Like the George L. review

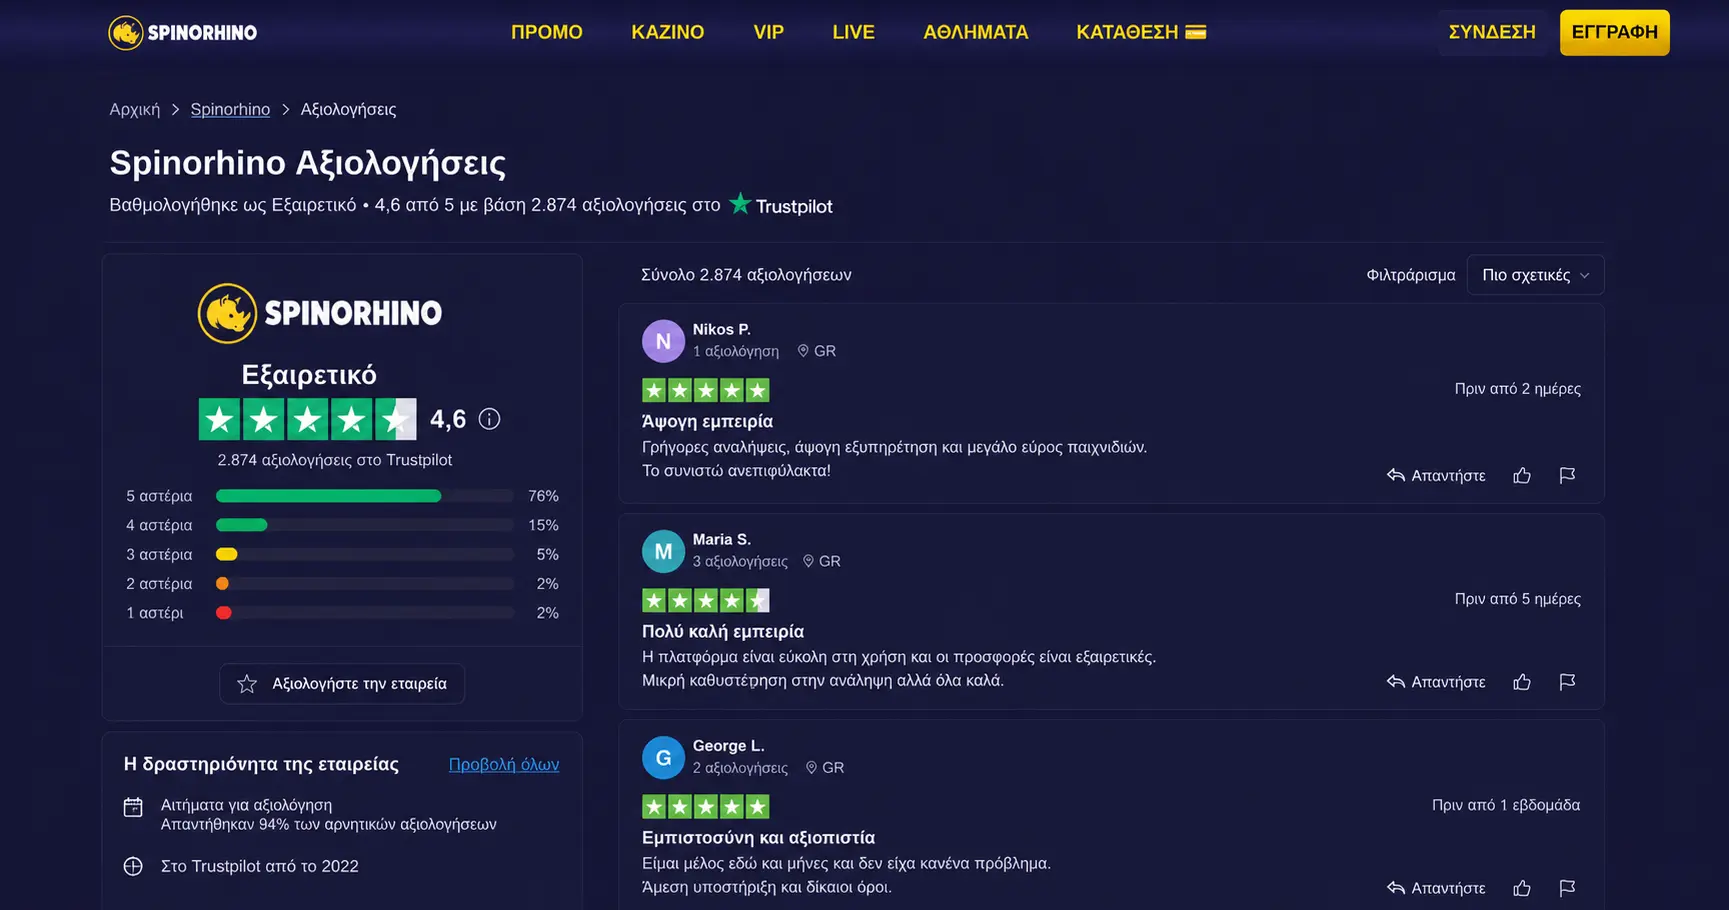(x=1522, y=888)
